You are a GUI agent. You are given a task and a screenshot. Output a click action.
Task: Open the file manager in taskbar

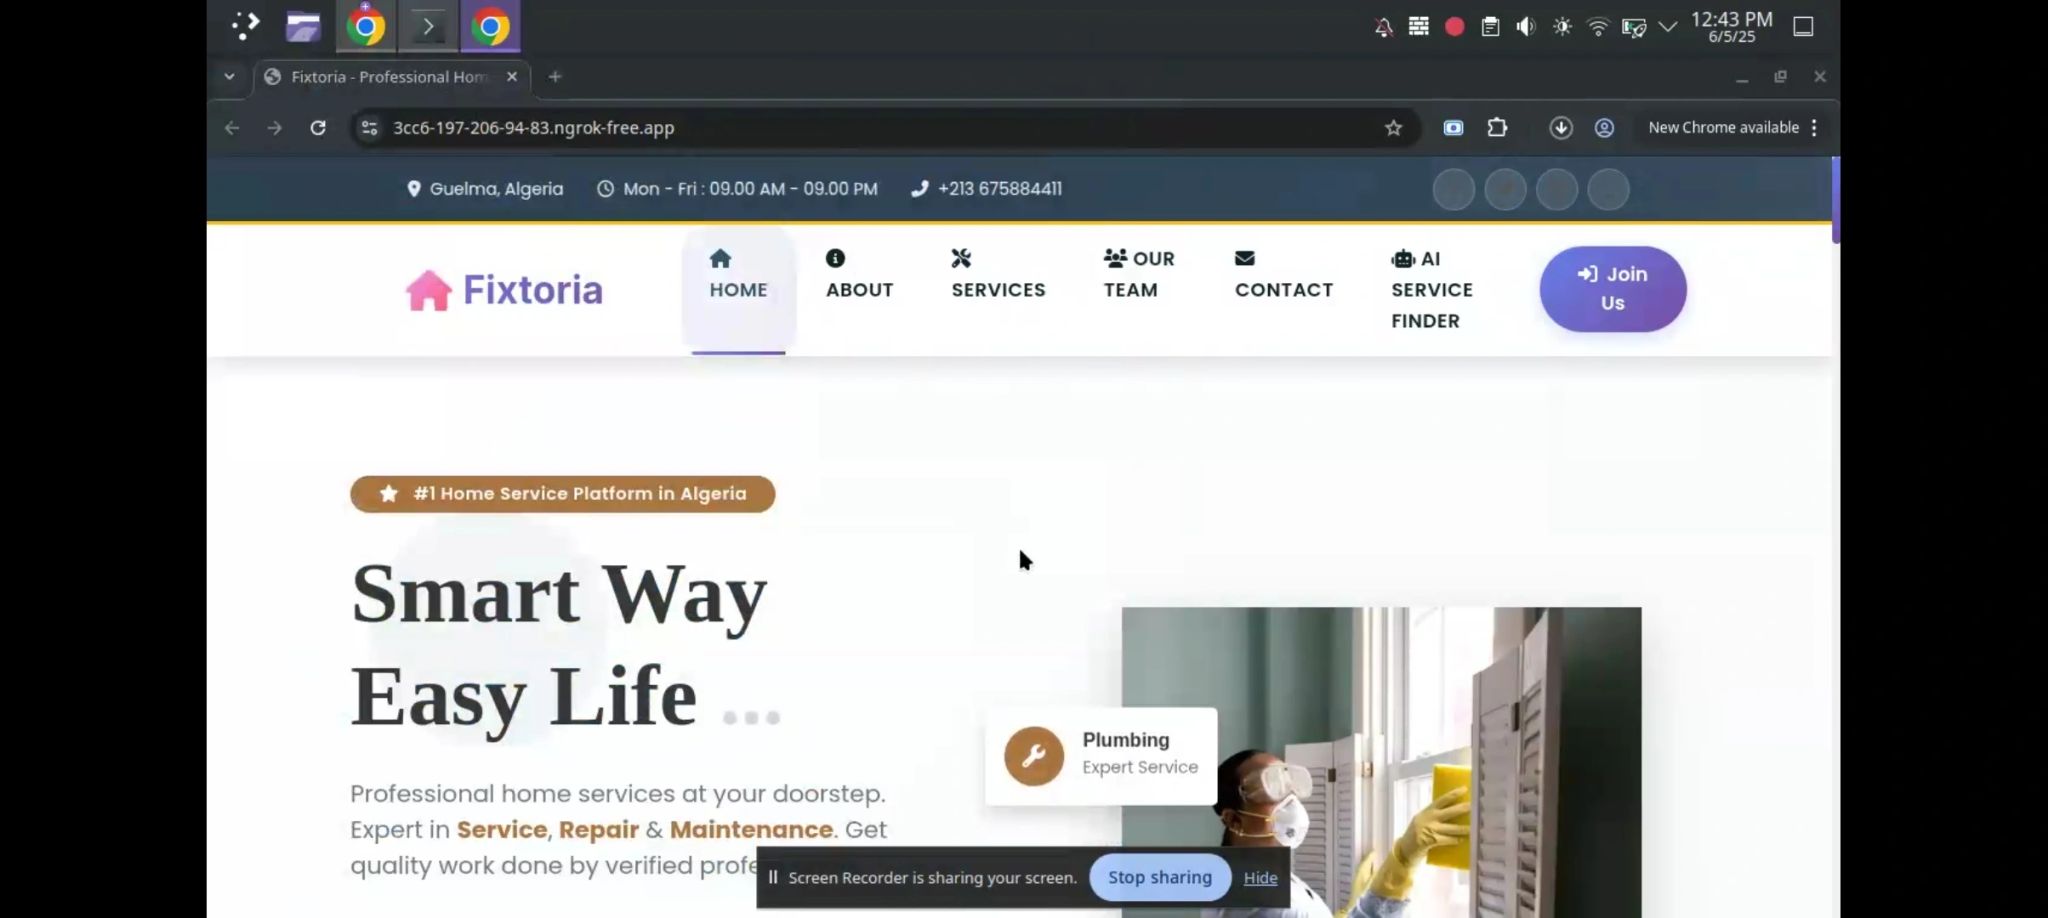pyautogui.click(x=303, y=27)
